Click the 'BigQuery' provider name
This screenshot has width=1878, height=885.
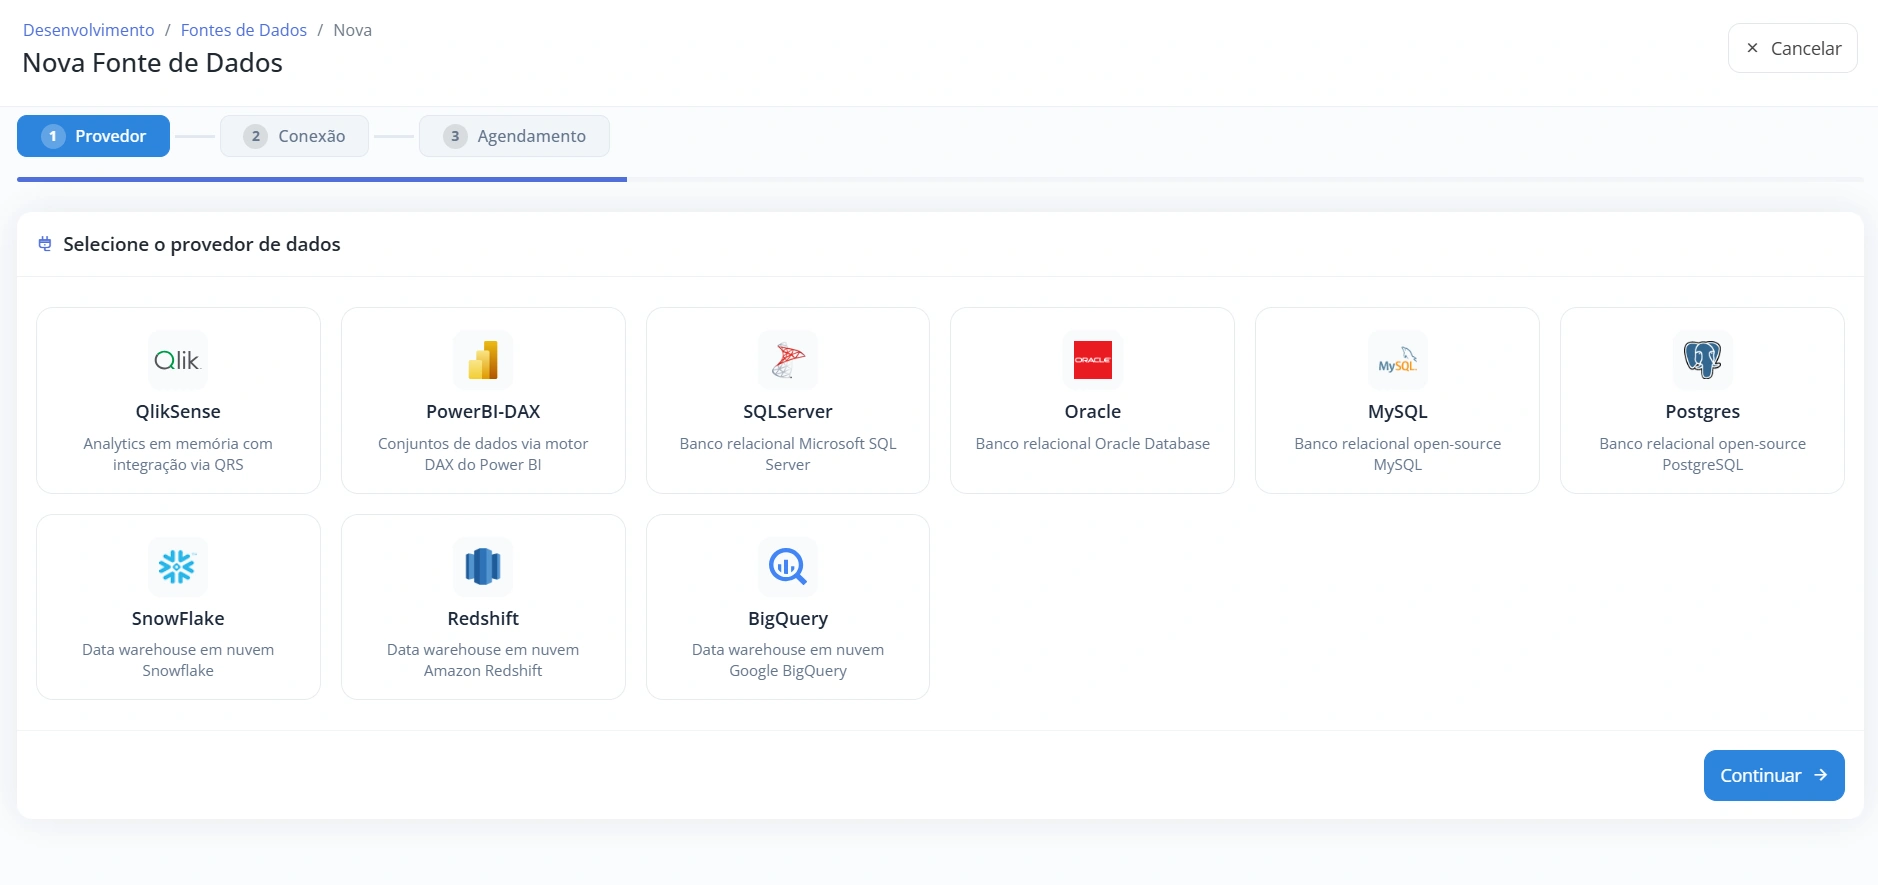788,618
